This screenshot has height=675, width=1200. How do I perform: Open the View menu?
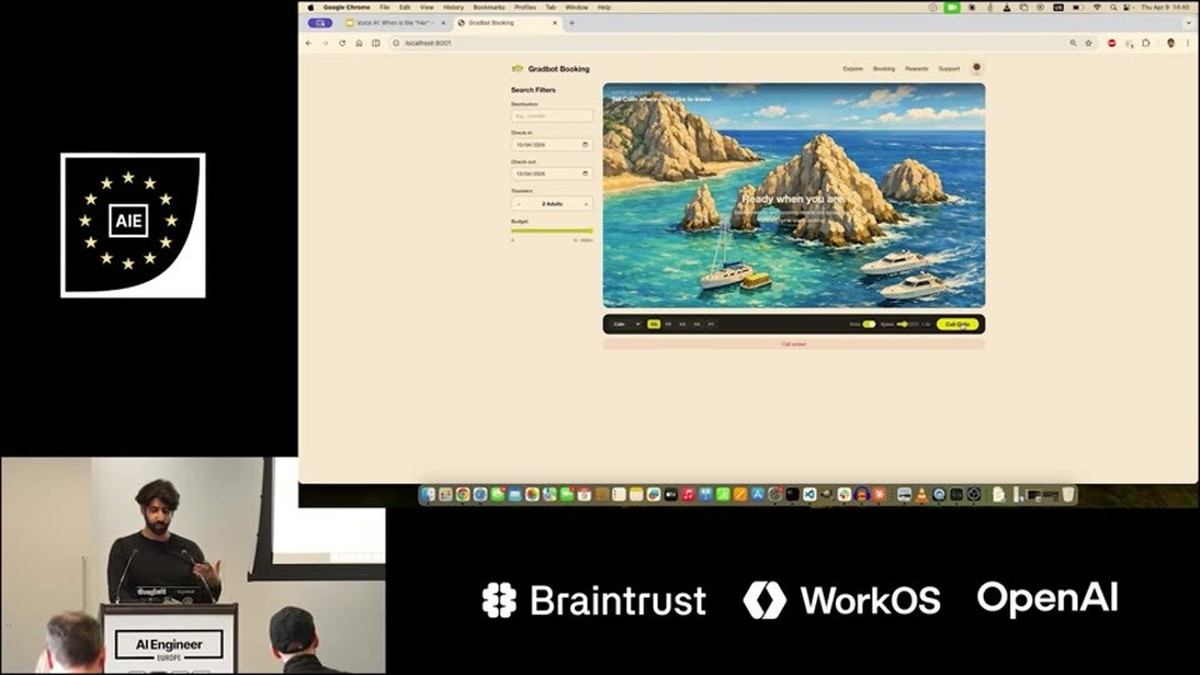427,7
